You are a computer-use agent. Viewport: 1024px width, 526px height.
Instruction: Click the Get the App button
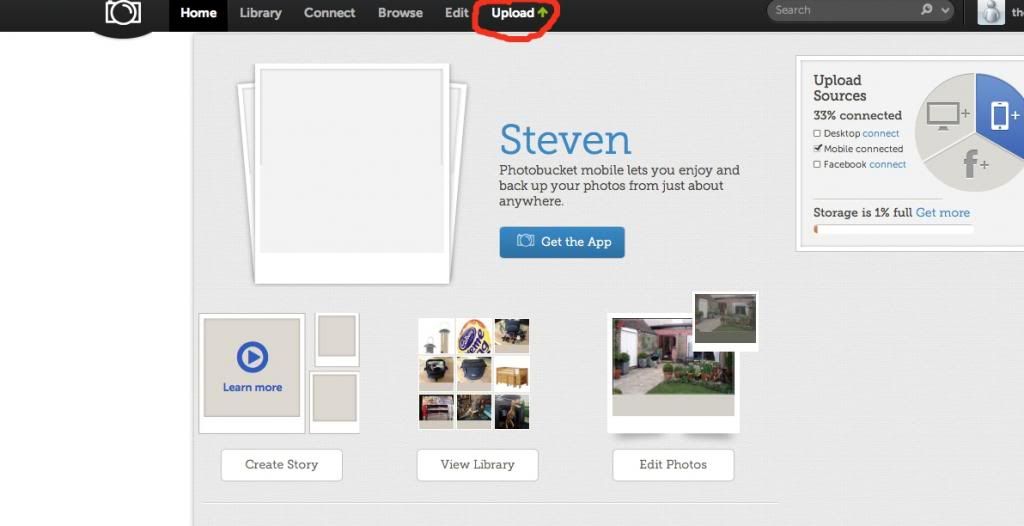click(x=562, y=242)
